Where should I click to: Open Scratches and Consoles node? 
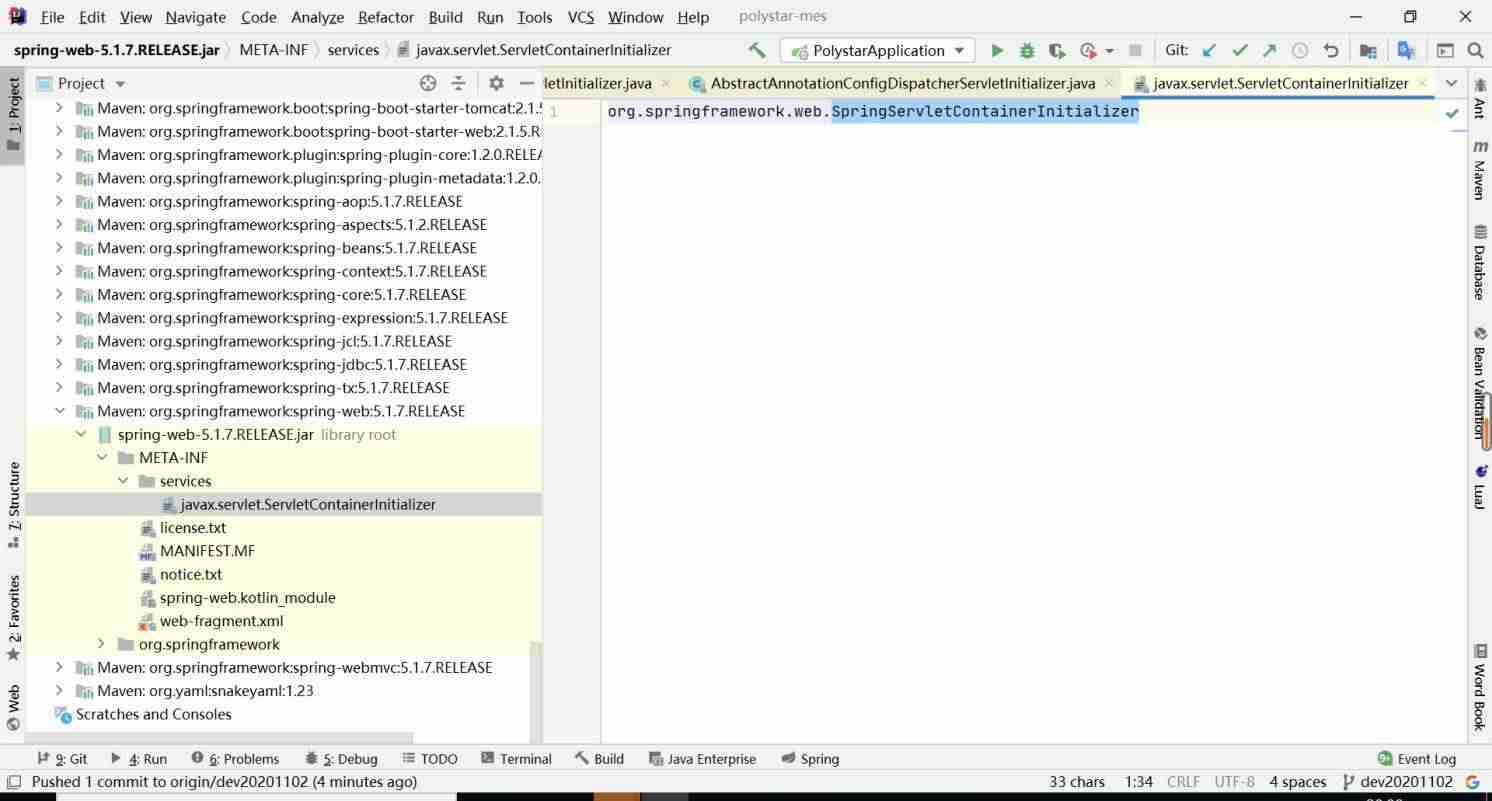pos(153,714)
